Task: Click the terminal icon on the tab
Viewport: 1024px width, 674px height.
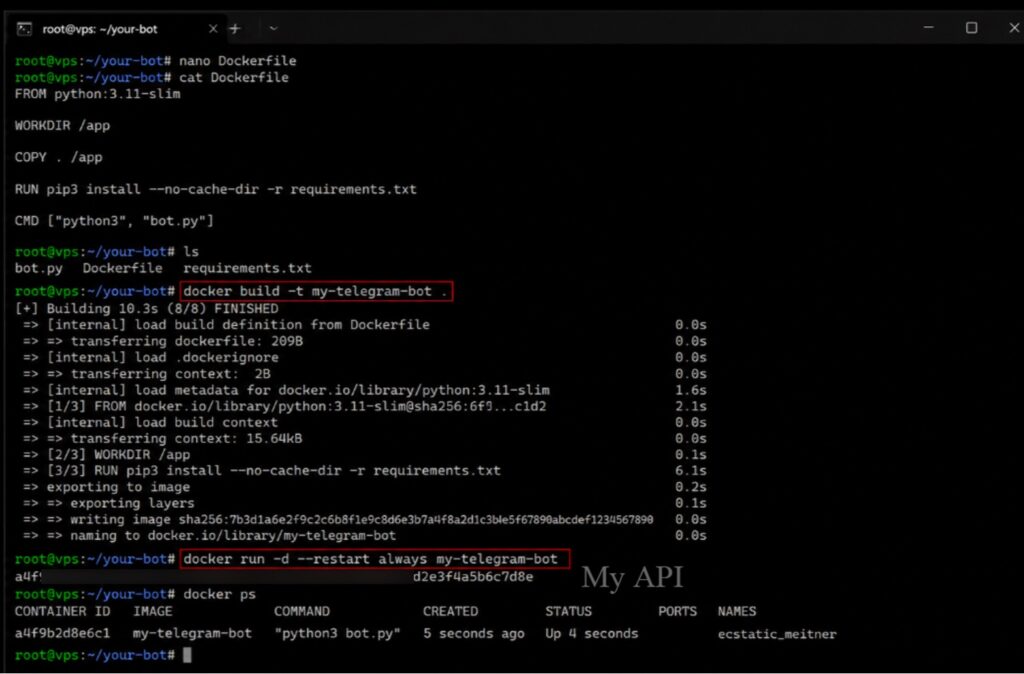Action: coord(25,29)
